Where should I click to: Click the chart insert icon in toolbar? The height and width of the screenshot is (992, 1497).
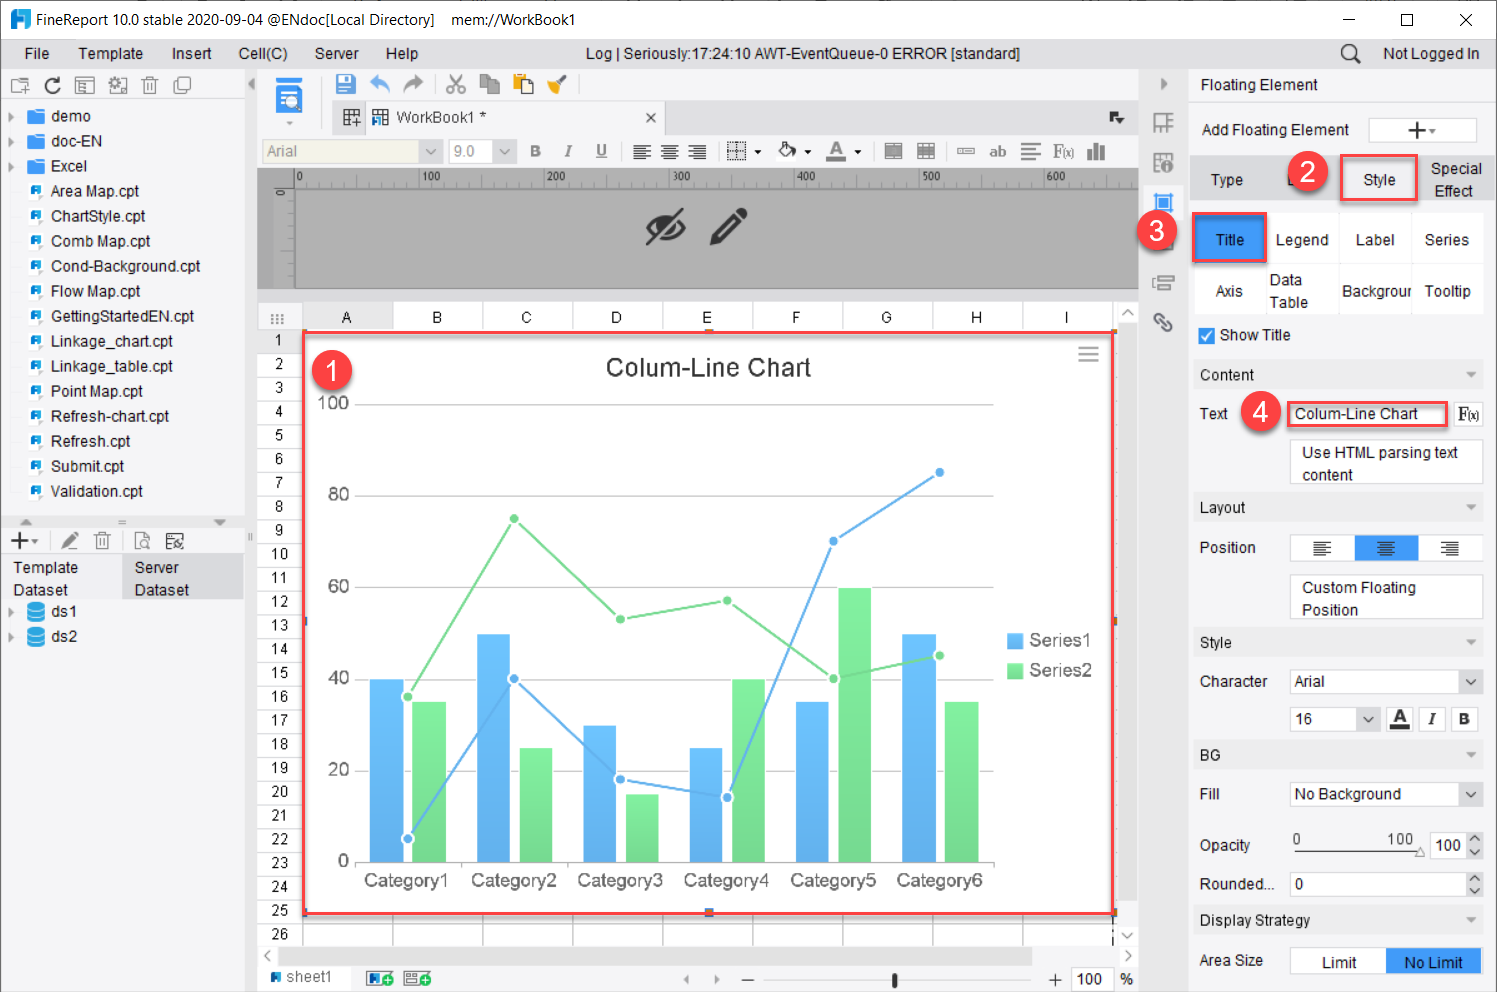pos(1096,151)
